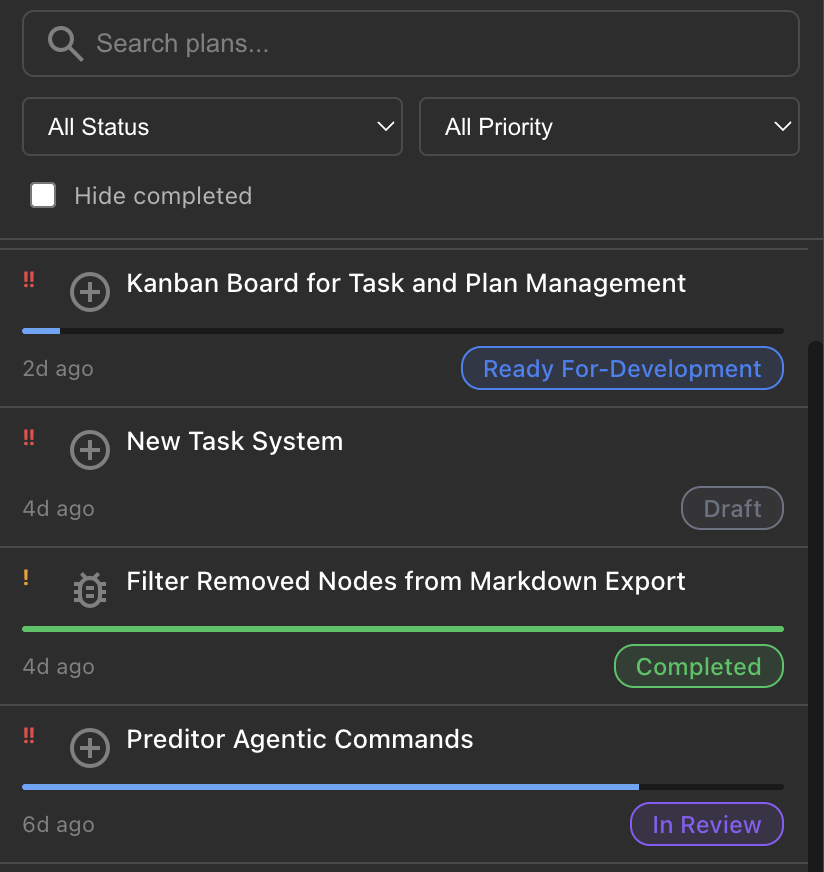Click red priority marker on New Task System
The image size is (824, 872).
(29, 437)
